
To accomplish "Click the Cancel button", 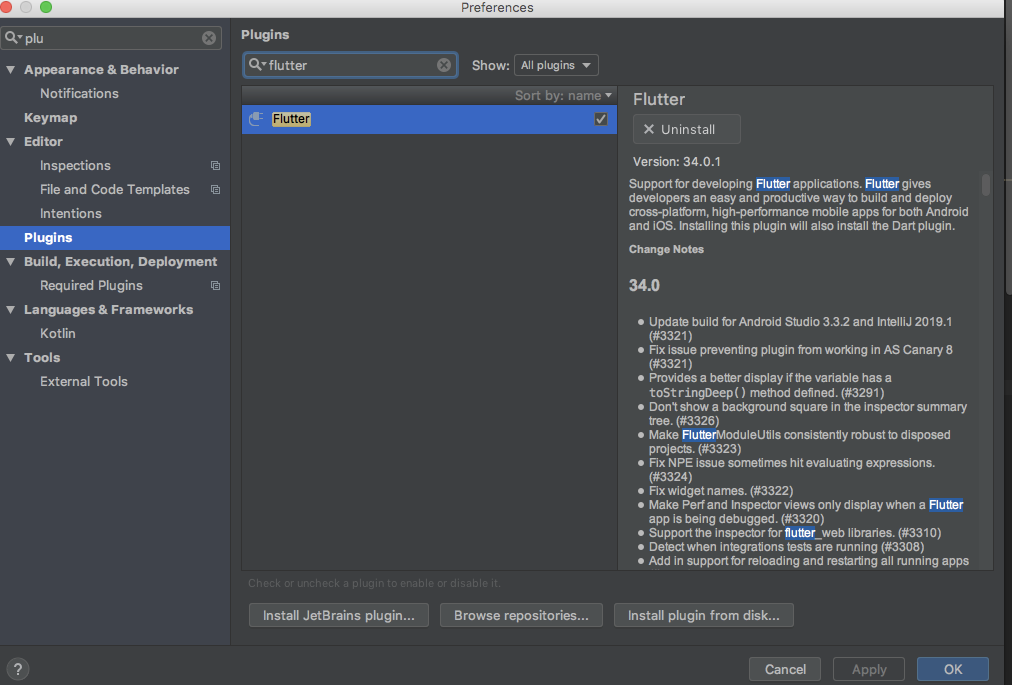I will [785, 670].
